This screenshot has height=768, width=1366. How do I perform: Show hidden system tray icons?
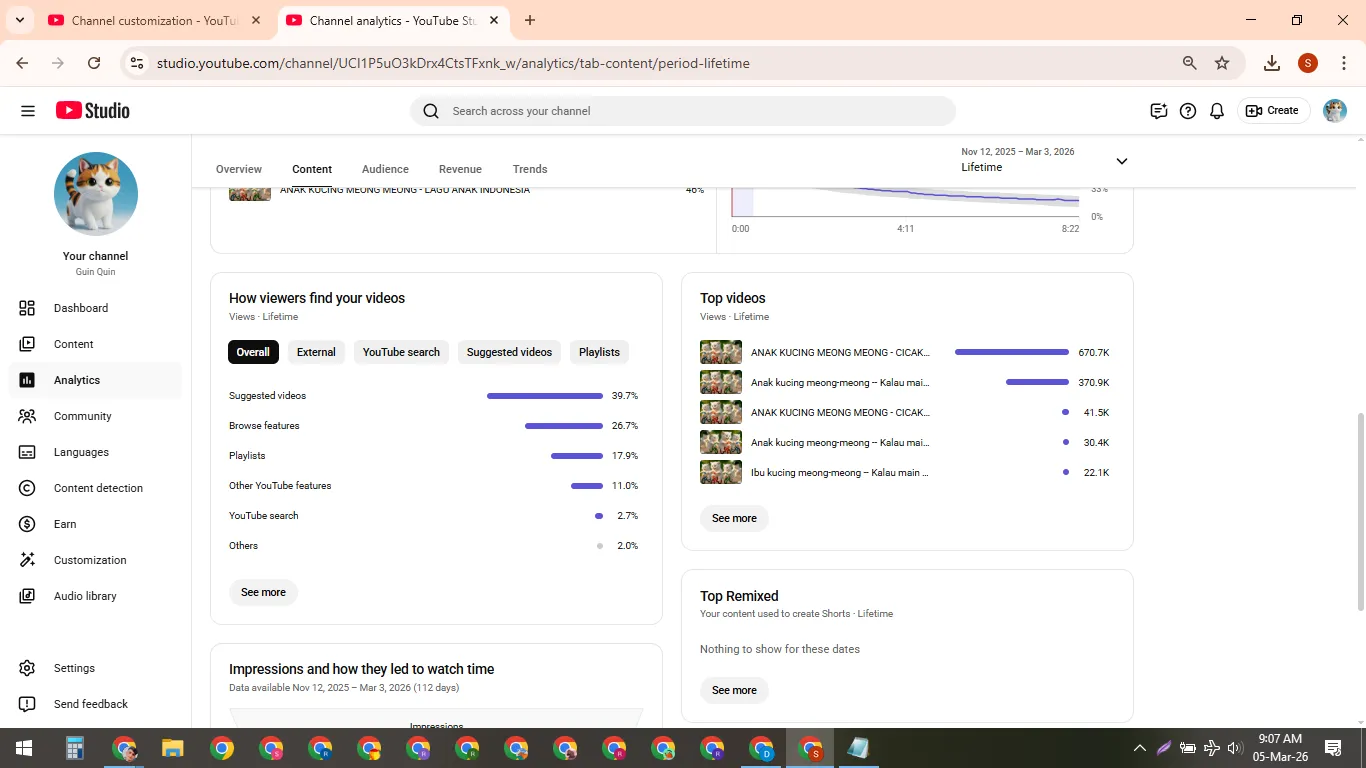coord(1139,748)
